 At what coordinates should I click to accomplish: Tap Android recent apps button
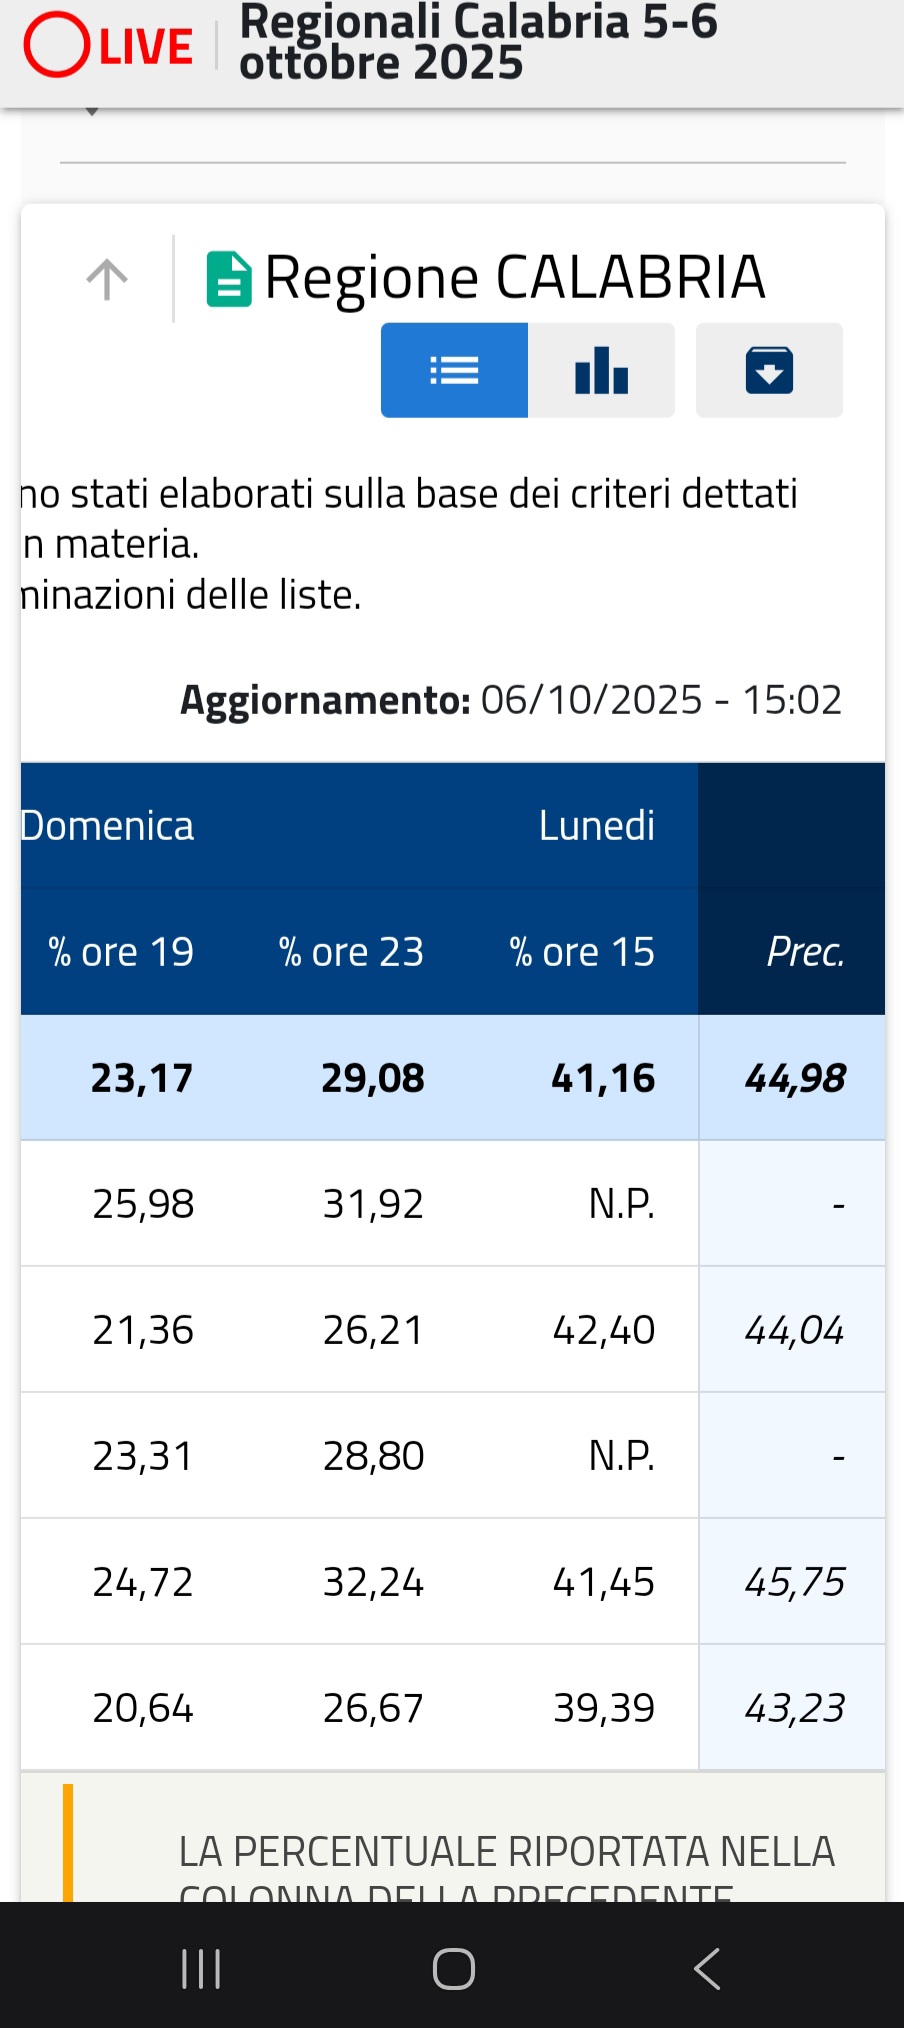(201, 1968)
